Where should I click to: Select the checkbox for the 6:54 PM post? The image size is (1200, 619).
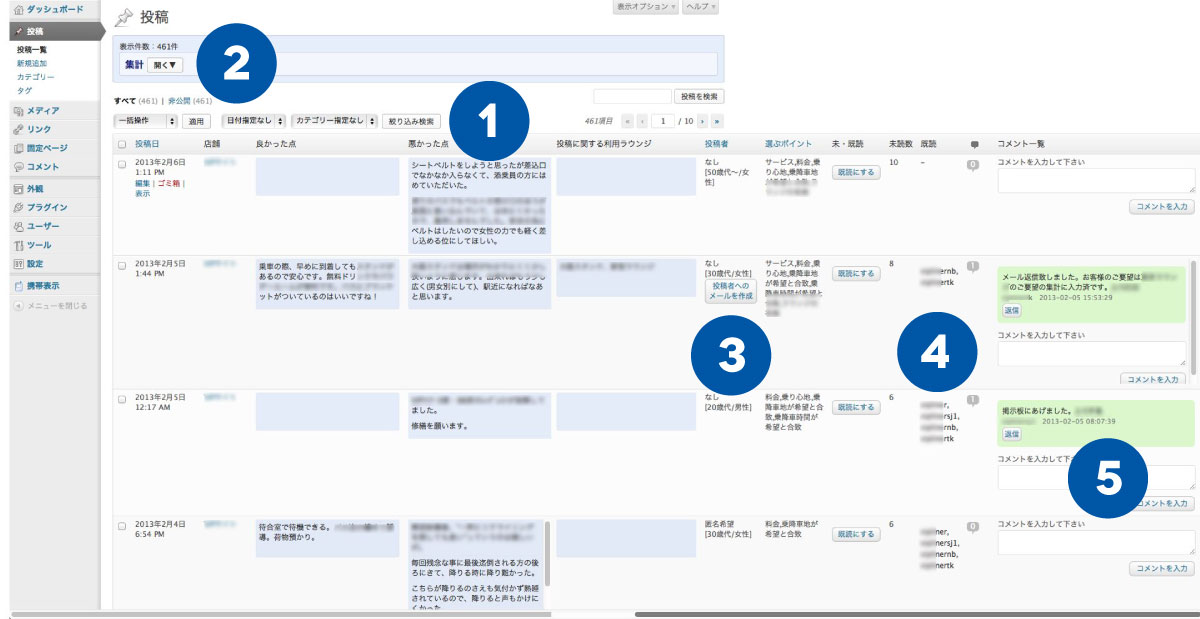(x=122, y=525)
